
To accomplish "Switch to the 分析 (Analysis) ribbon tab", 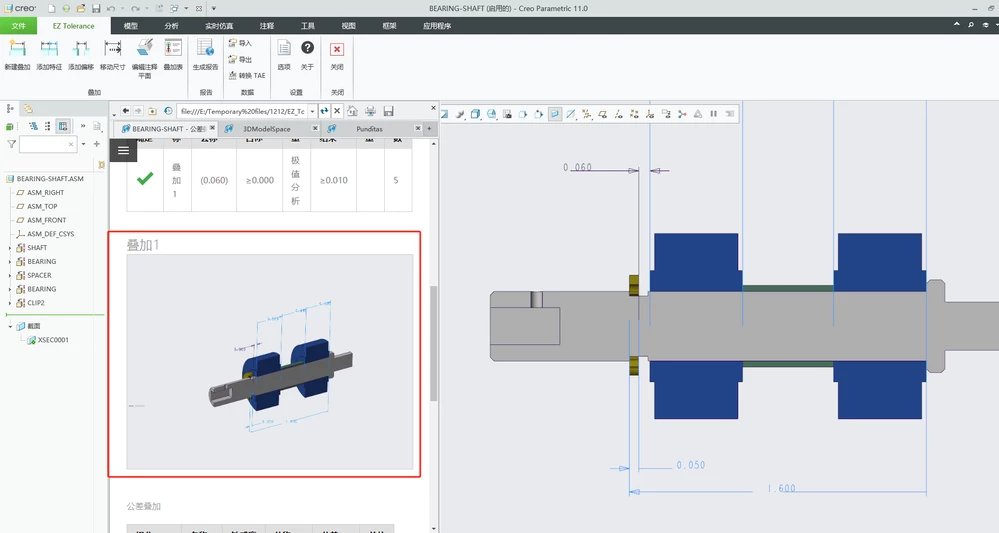I will pyautogui.click(x=171, y=26).
